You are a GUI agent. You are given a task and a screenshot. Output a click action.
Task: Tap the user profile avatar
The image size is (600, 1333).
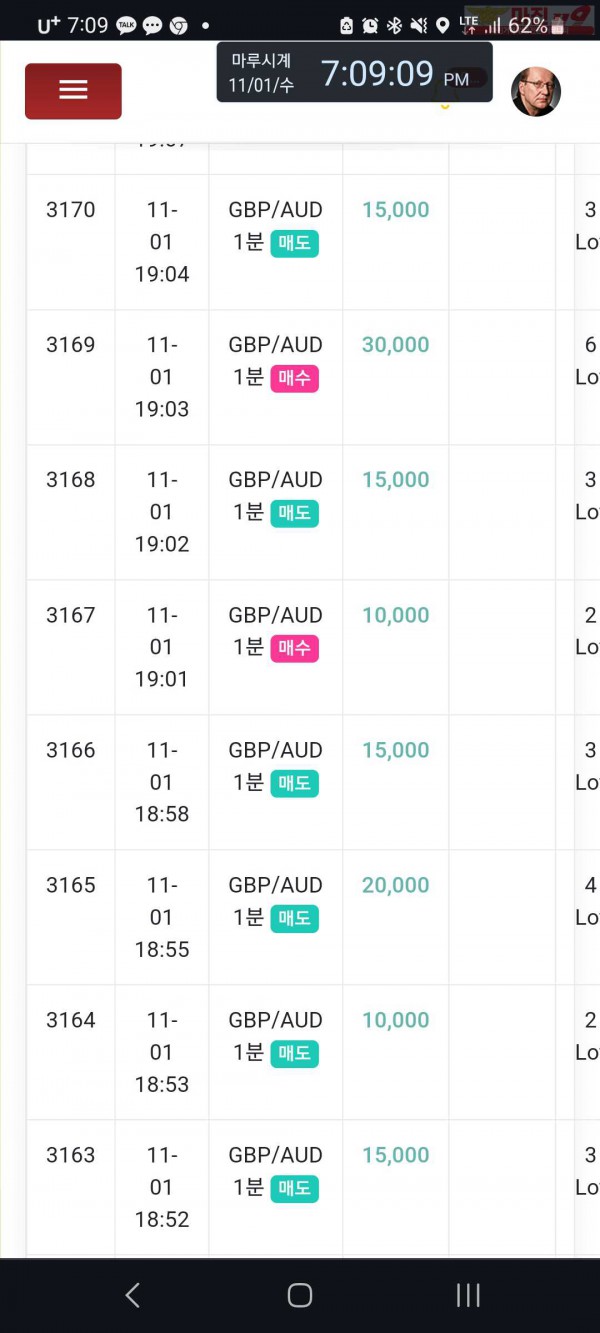(536, 92)
